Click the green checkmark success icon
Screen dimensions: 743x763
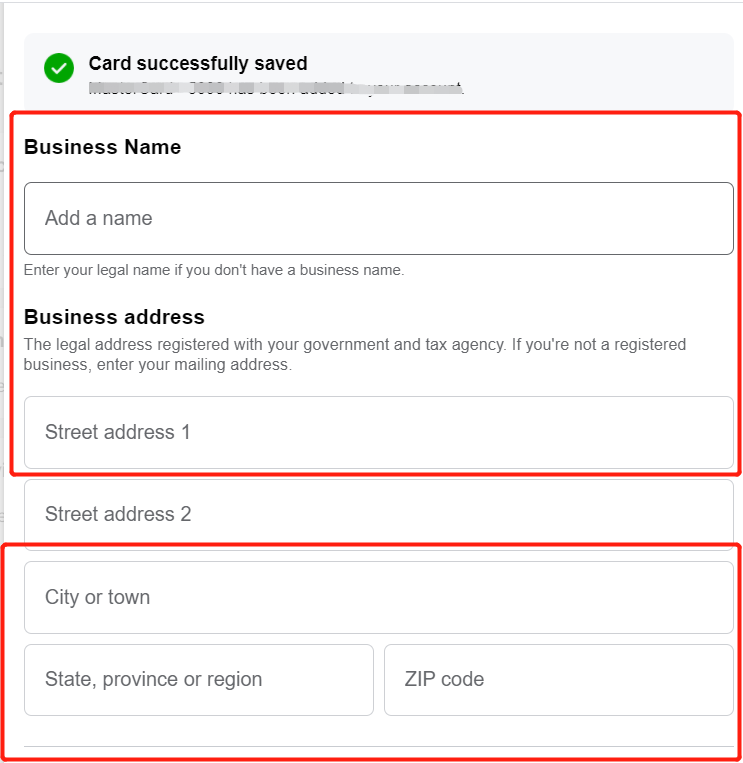coord(59,68)
